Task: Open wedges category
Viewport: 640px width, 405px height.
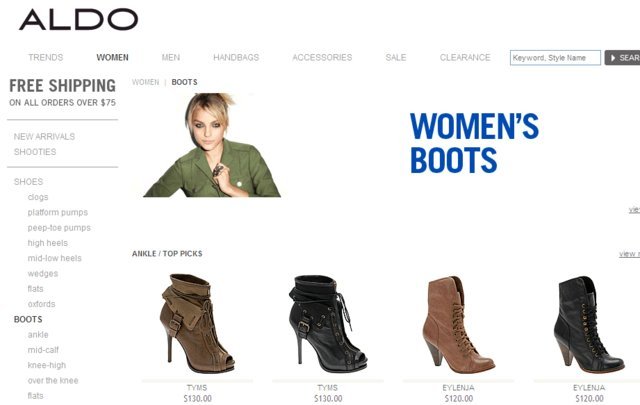Action: click(x=43, y=274)
